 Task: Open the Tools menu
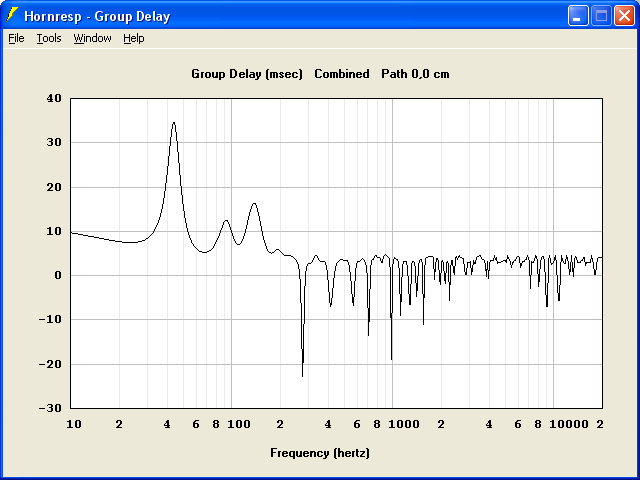point(49,38)
